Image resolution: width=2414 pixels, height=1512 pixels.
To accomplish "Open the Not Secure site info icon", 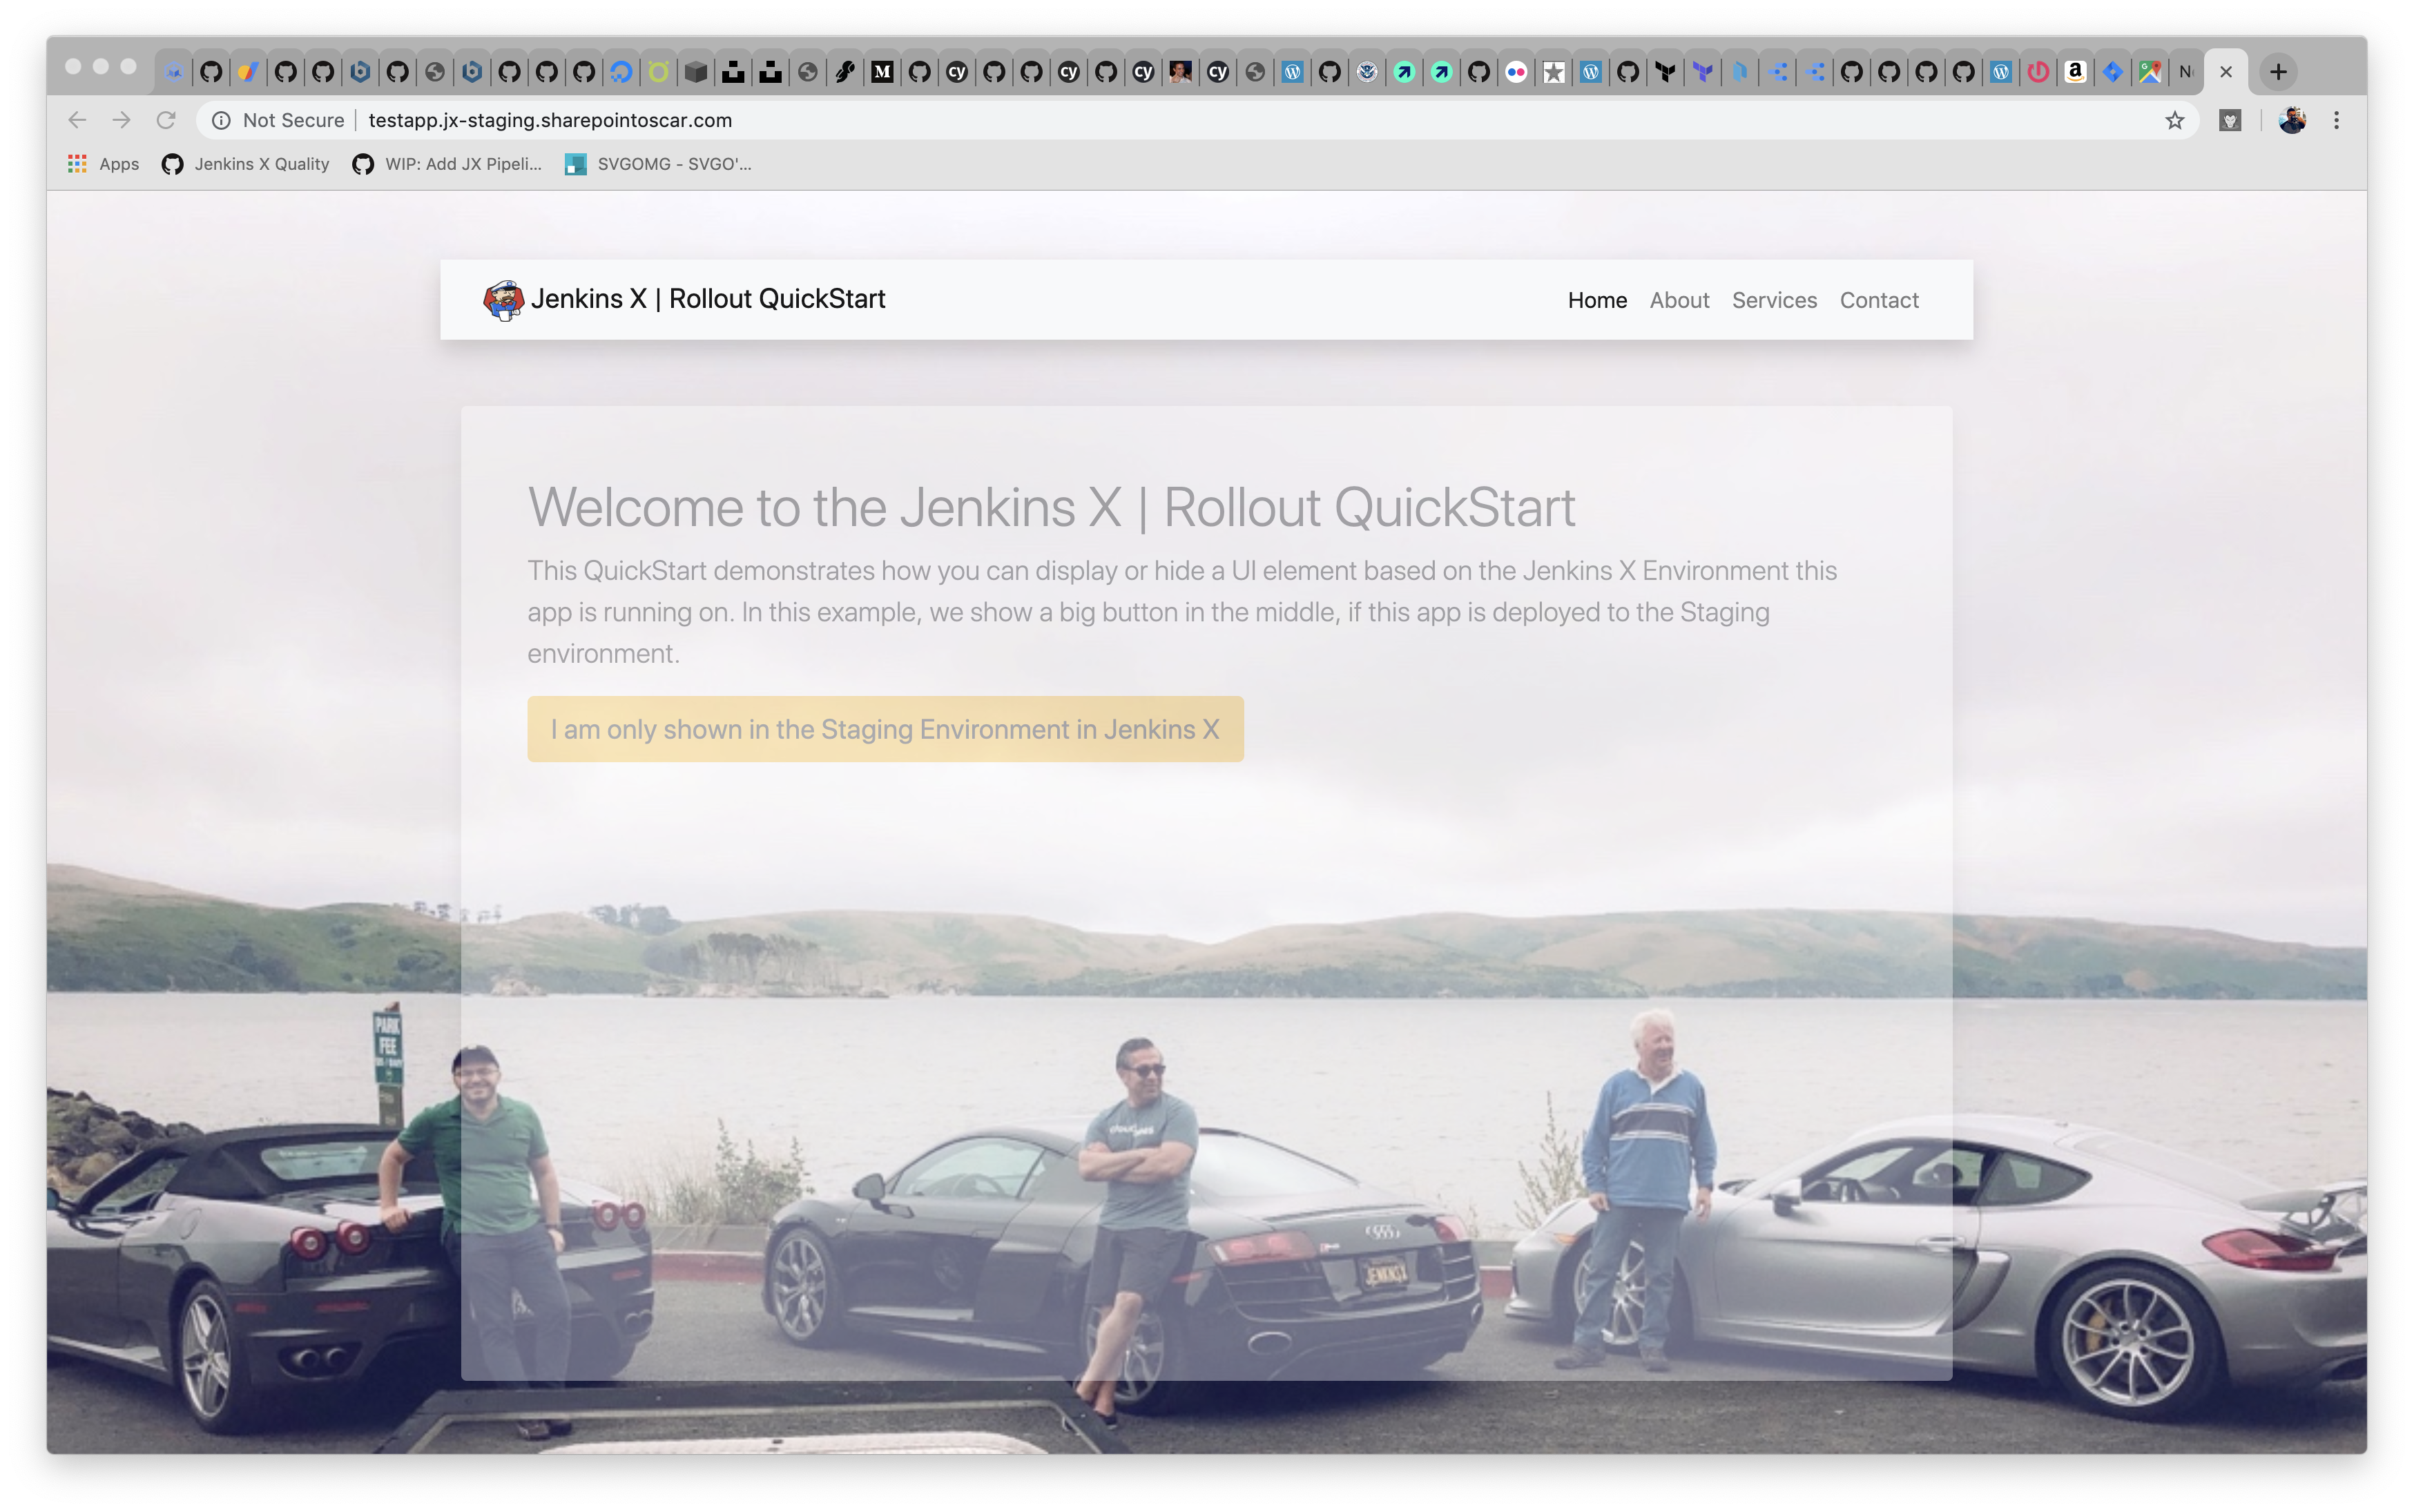I will tap(221, 120).
